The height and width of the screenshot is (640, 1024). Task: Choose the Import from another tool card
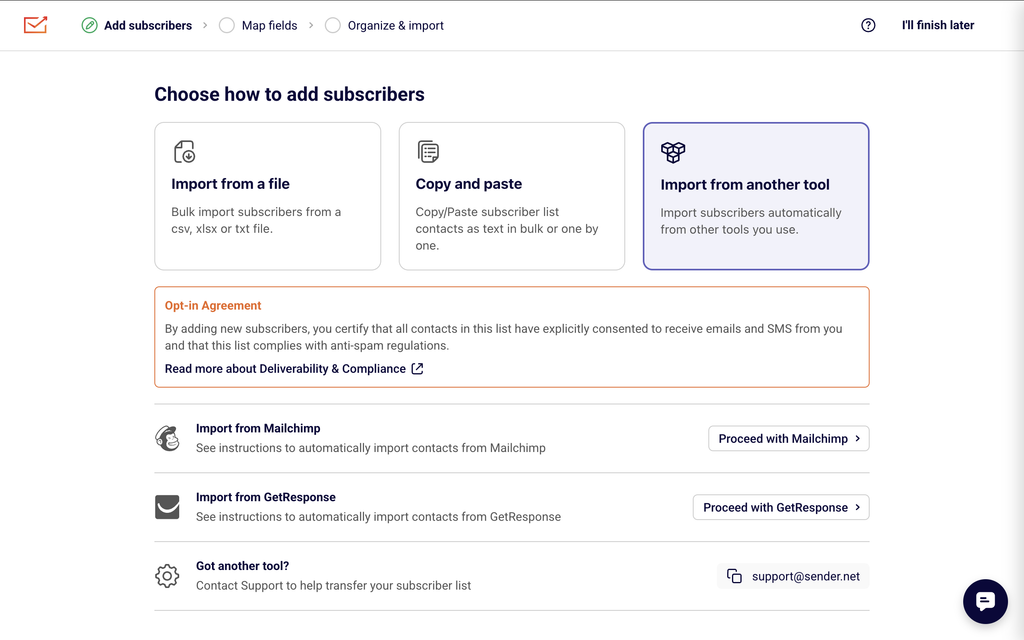coord(756,196)
